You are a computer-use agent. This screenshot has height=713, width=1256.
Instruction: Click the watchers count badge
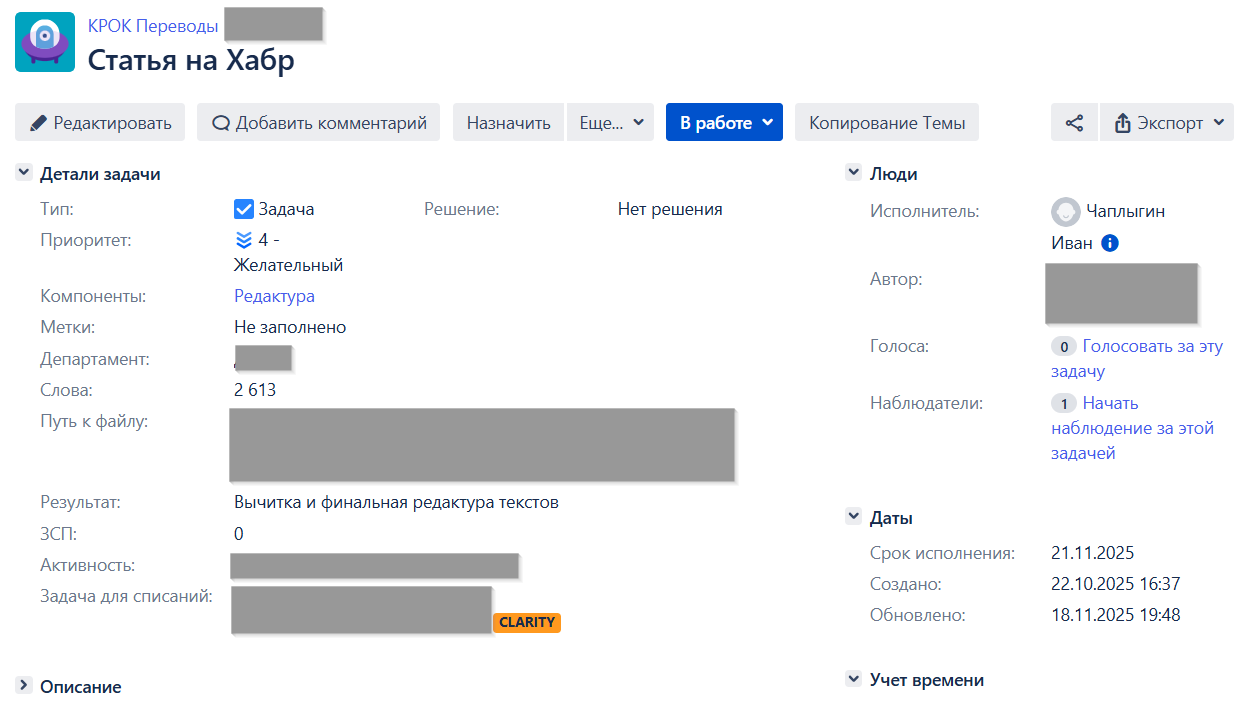pos(1064,404)
